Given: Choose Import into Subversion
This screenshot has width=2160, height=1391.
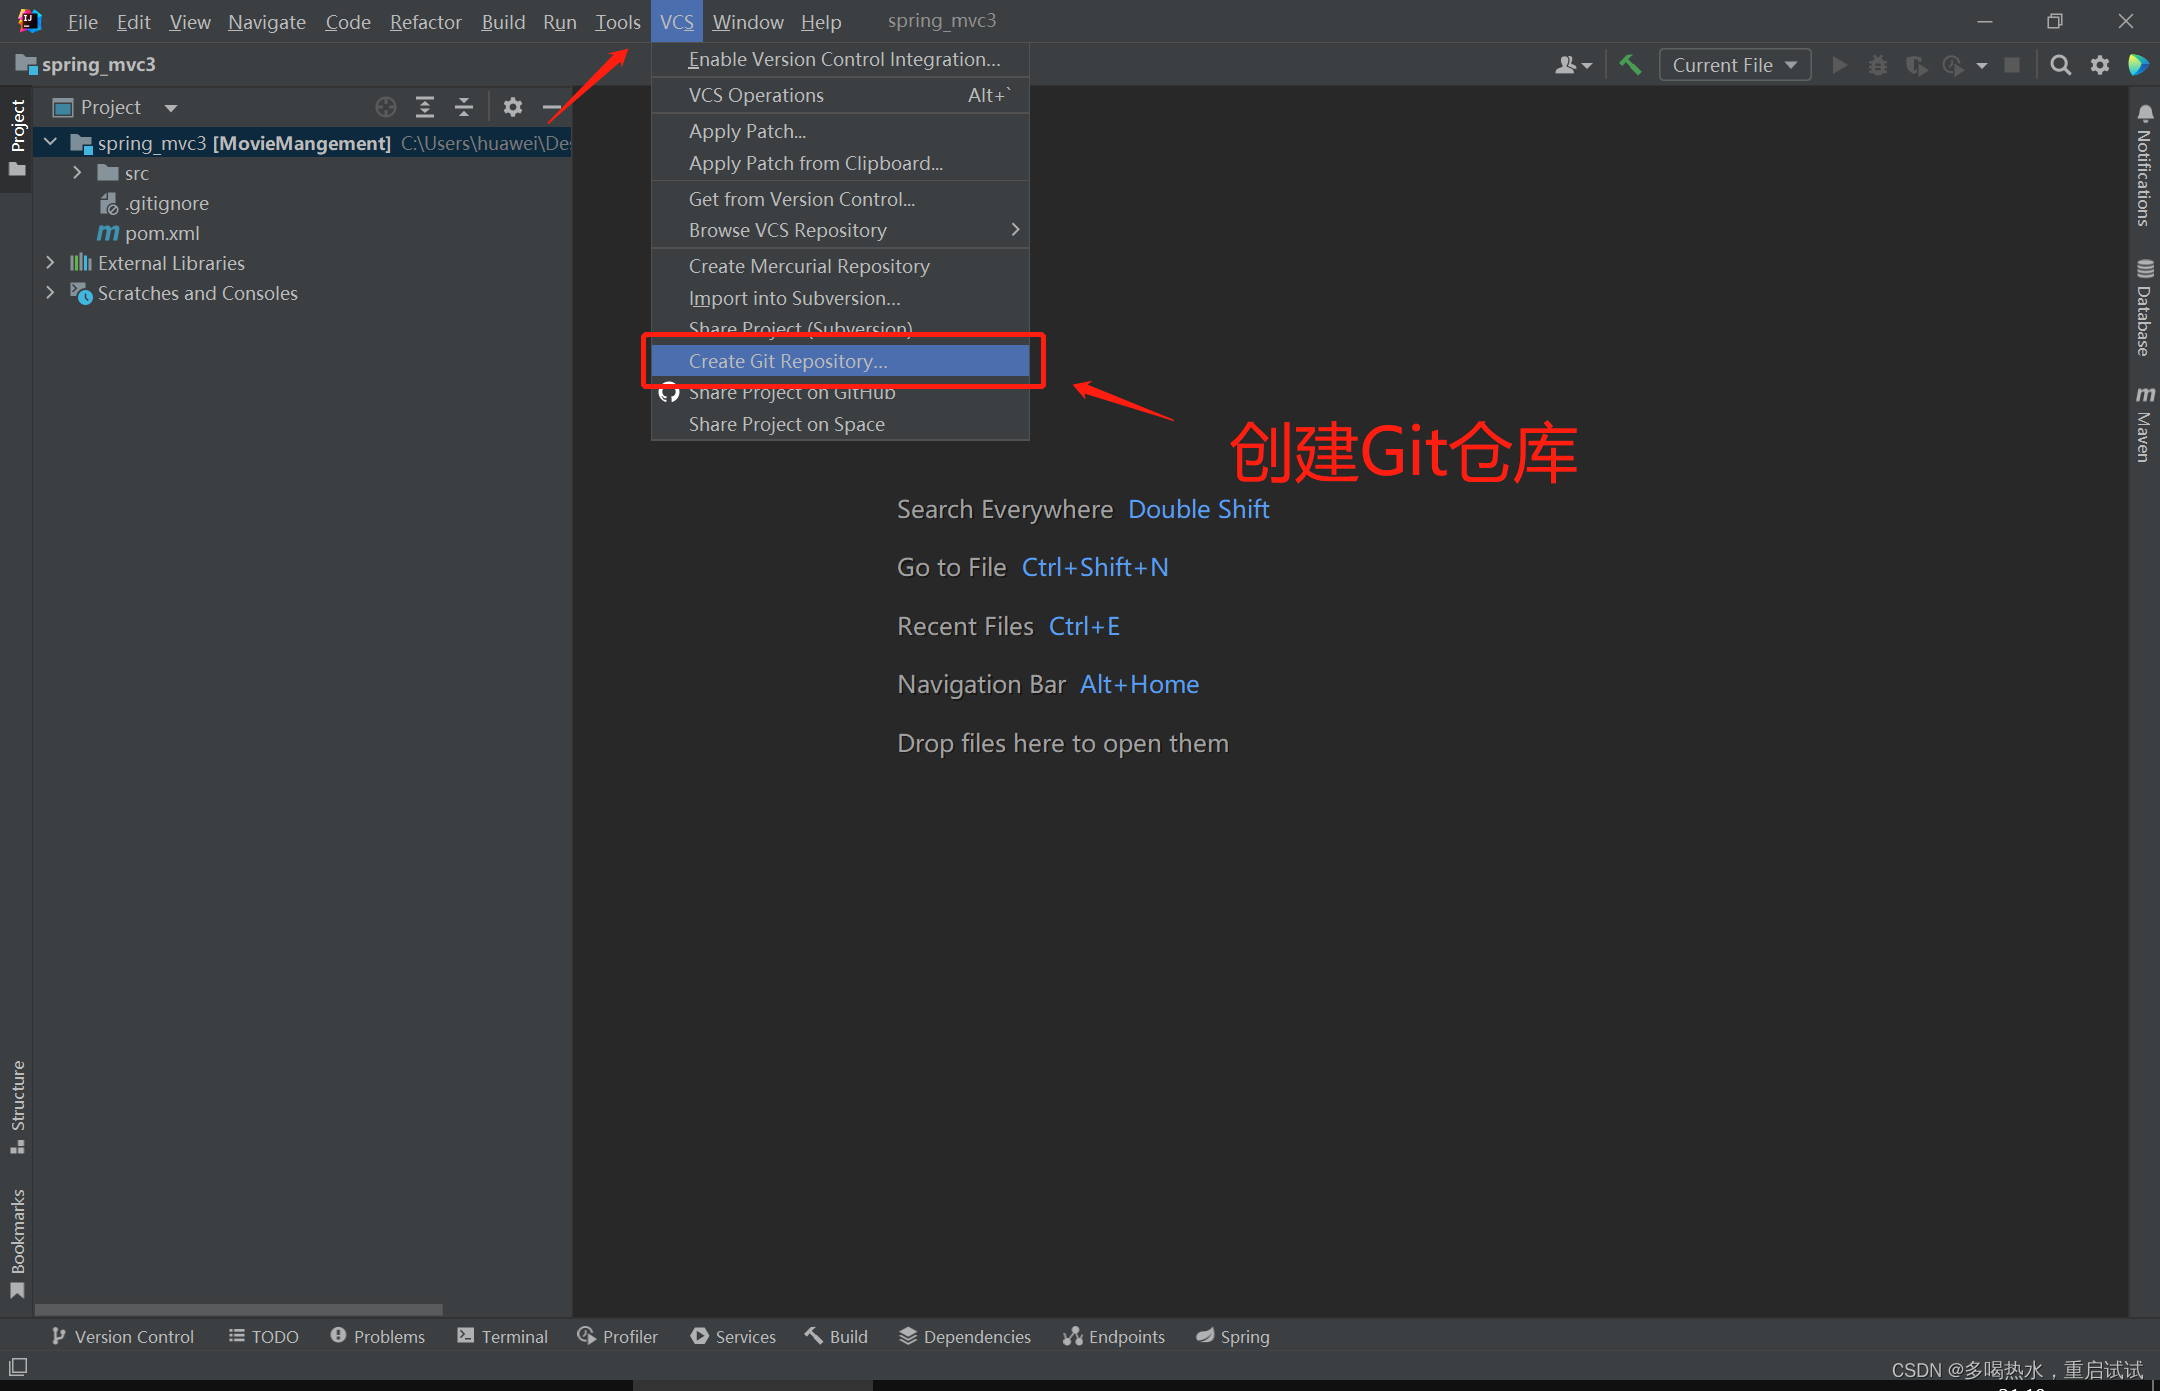Looking at the screenshot, I should click(x=840, y=298).
